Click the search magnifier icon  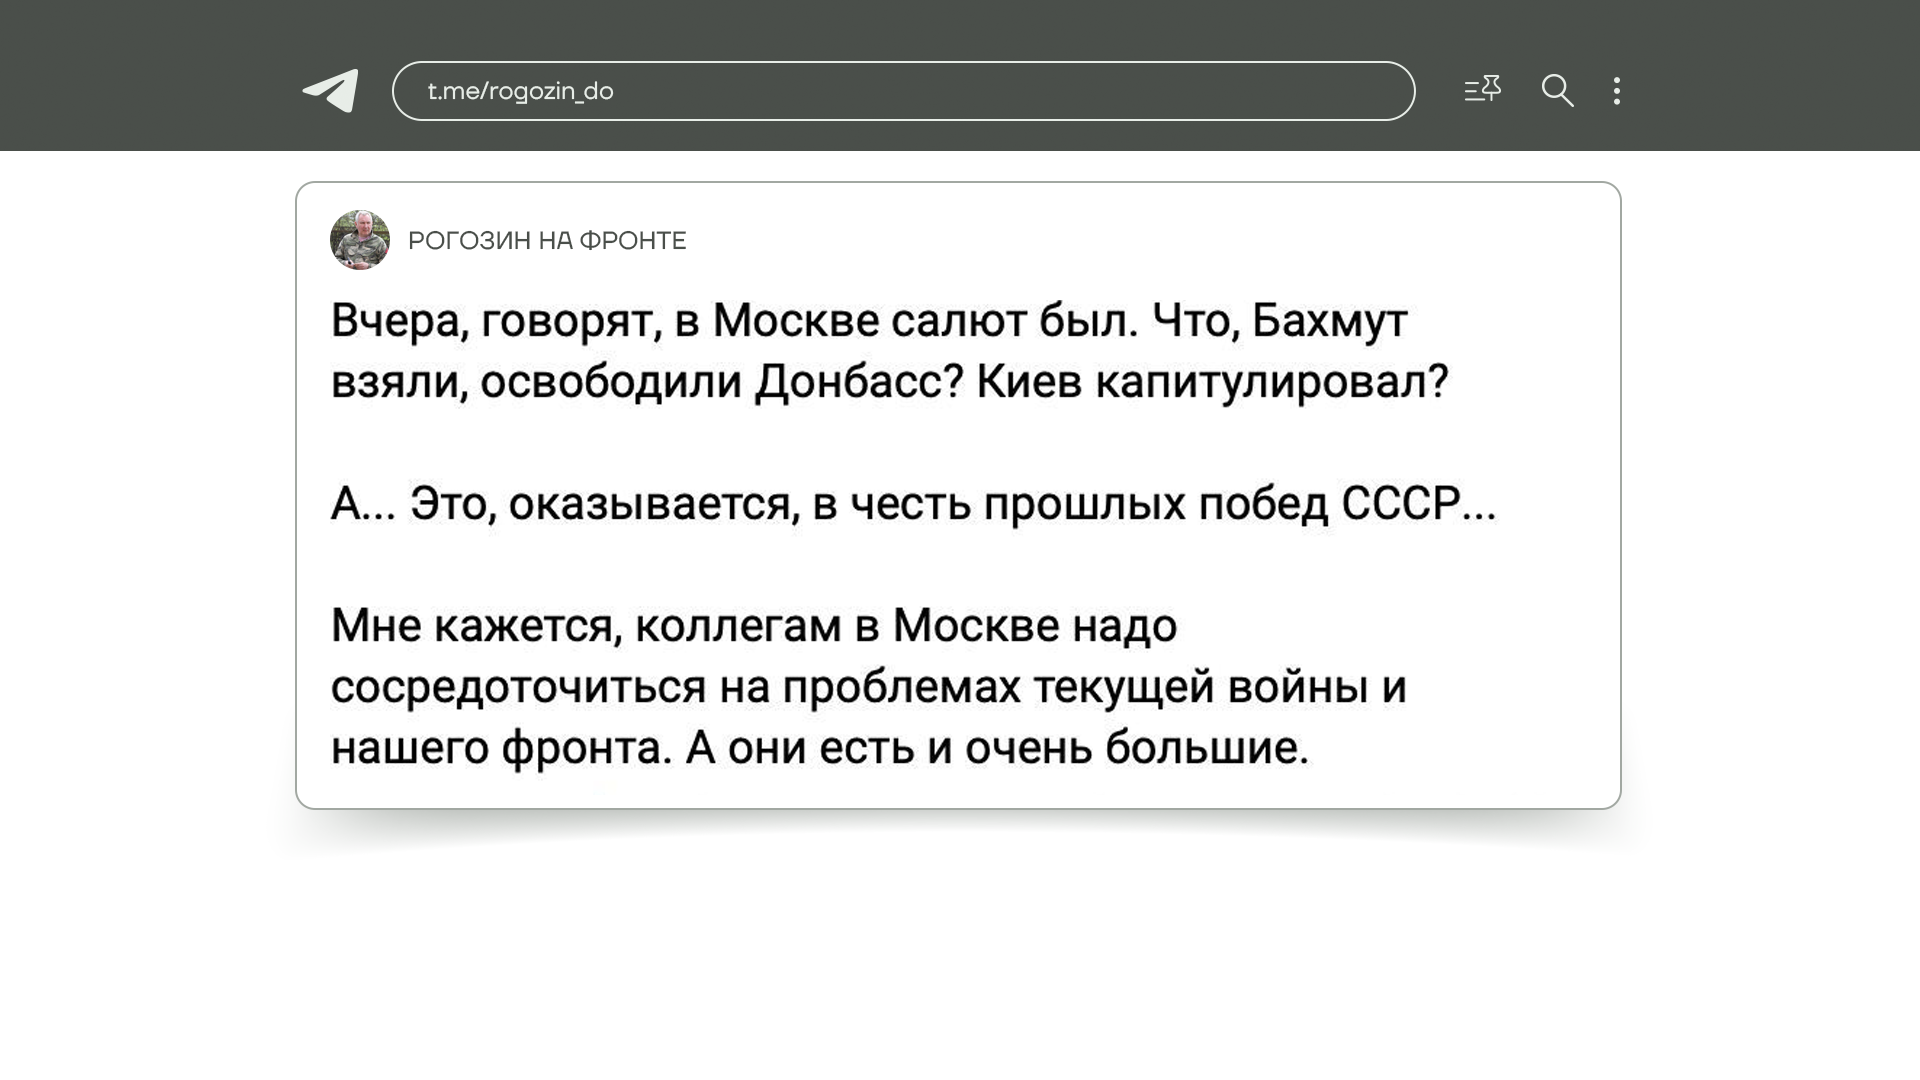pos(1557,91)
